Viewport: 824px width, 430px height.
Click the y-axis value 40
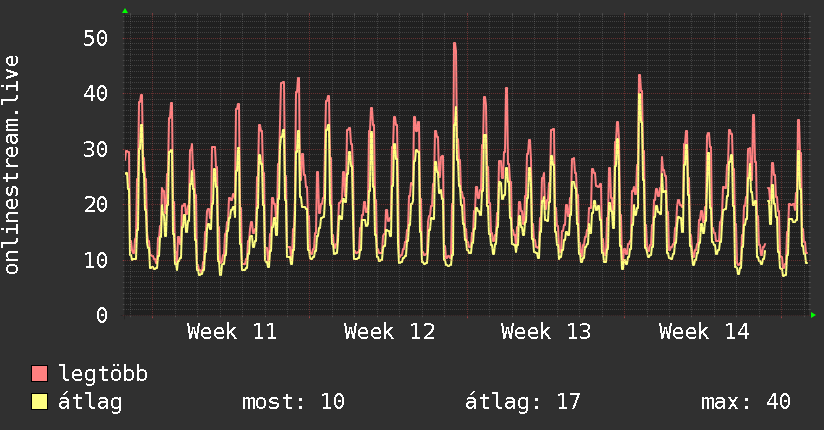pos(96,94)
